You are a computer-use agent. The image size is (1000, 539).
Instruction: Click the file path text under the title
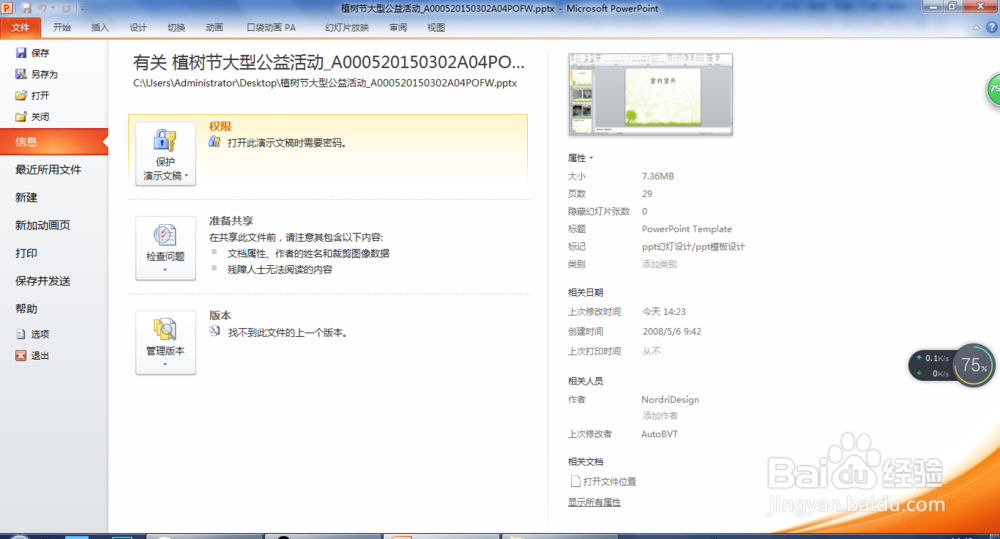pos(325,83)
